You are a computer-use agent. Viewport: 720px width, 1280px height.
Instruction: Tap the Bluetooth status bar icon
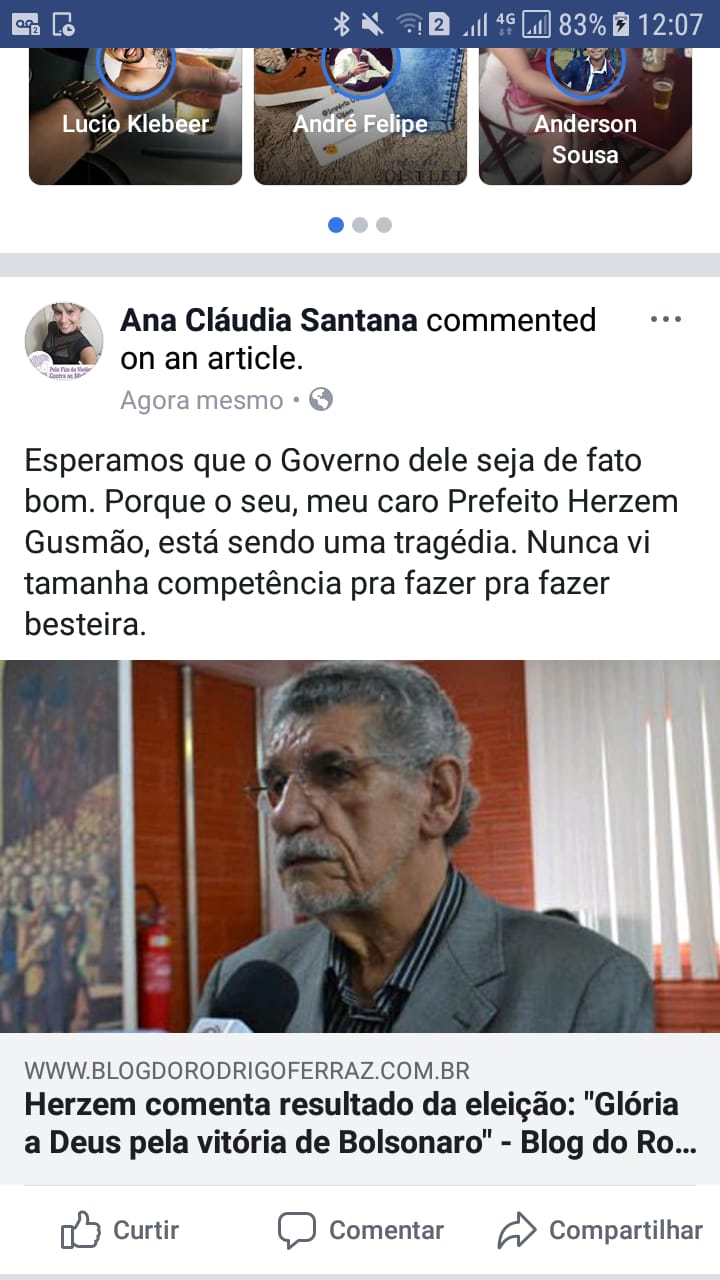[x=341, y=24]
